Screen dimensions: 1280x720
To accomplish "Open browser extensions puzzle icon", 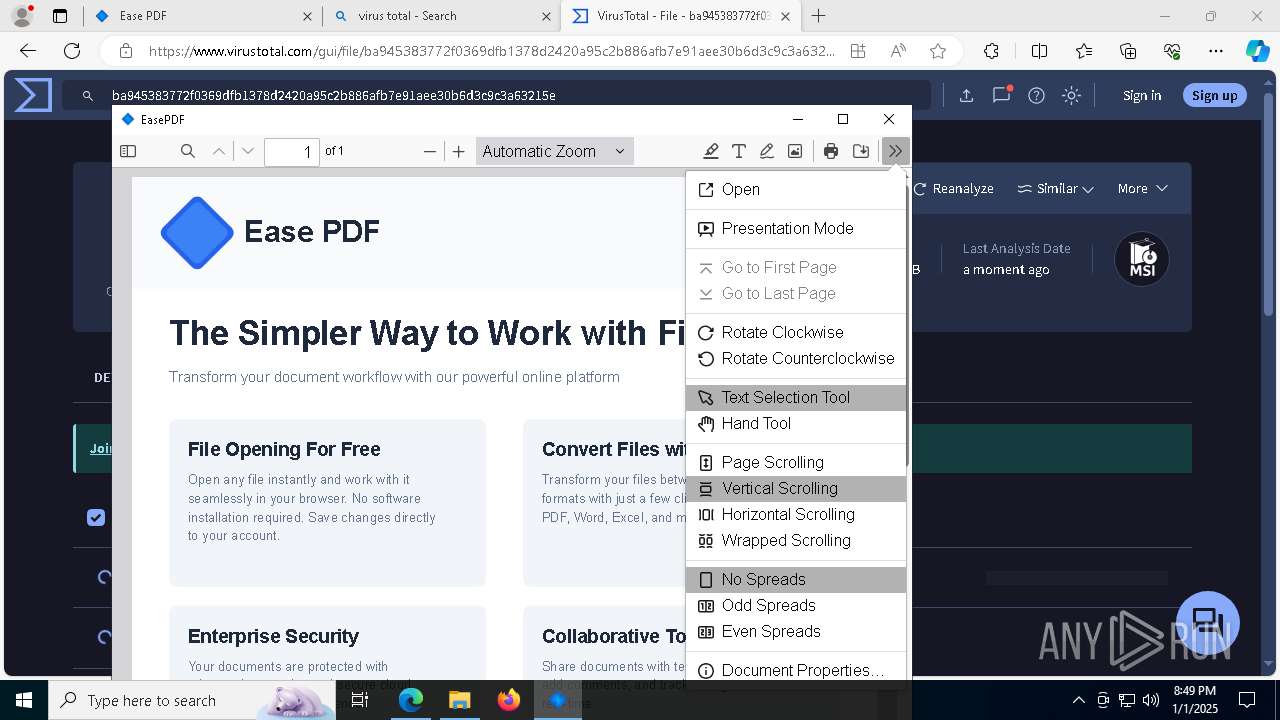I will (991, 51).
